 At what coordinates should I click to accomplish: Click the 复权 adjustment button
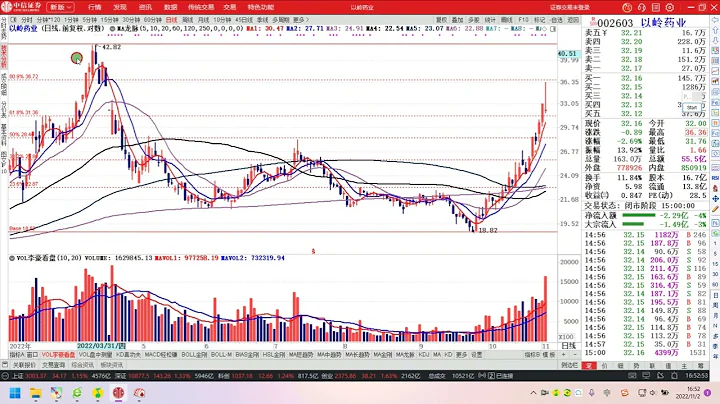tap(441, 20)
